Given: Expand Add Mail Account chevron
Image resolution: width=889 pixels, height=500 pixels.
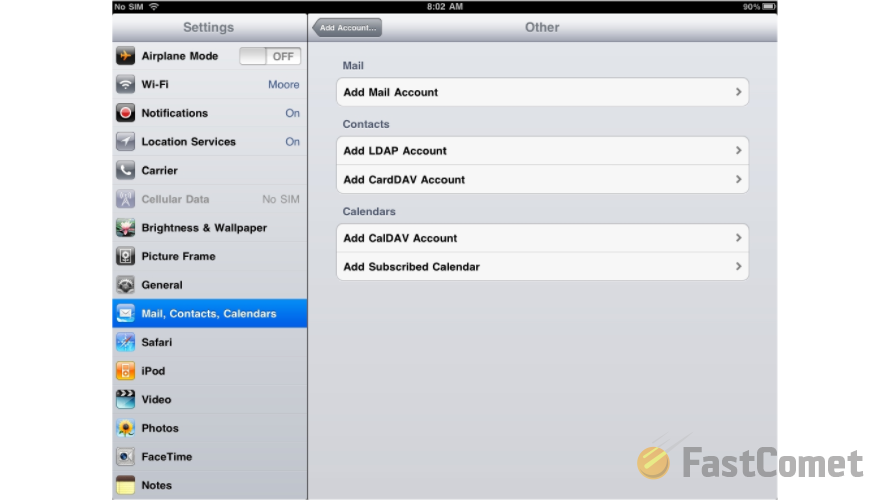Looking at the screenshot, I should (738, 92).
